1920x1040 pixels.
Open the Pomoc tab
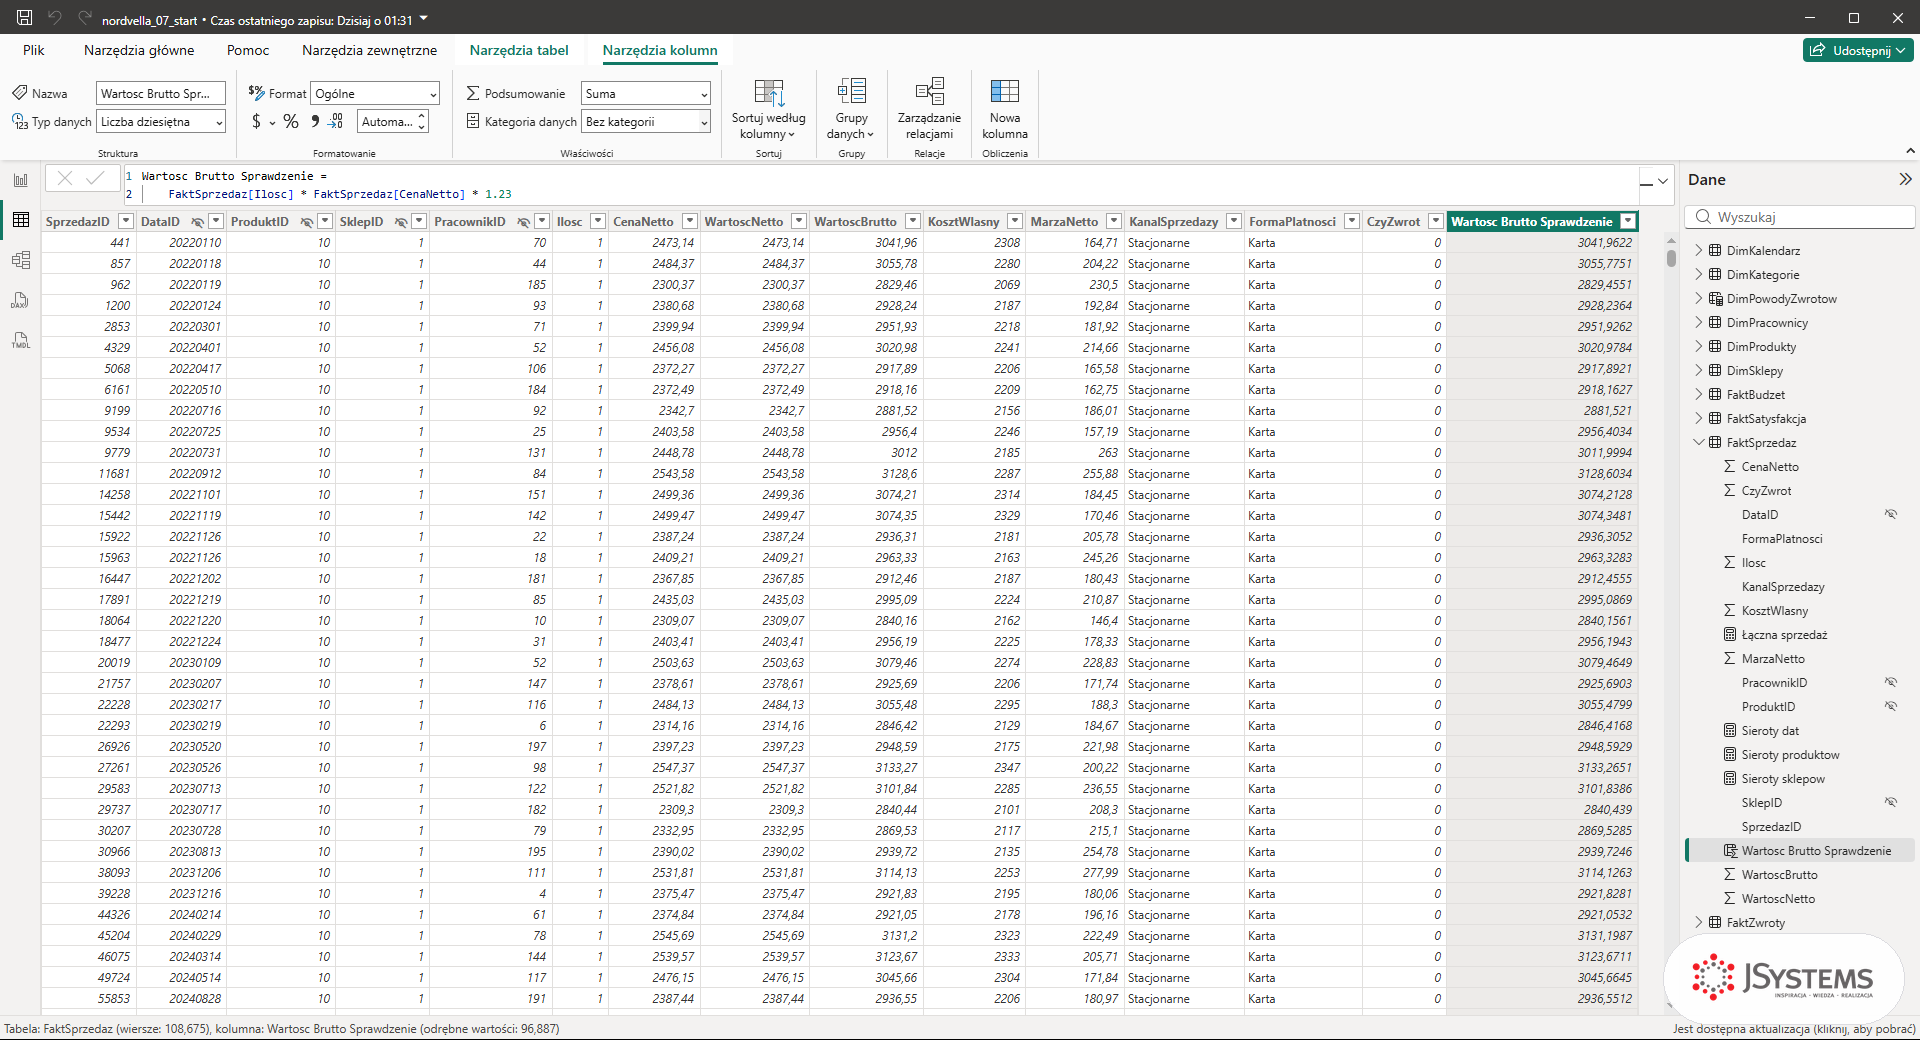pyautogui.click(x=248, y=50)
